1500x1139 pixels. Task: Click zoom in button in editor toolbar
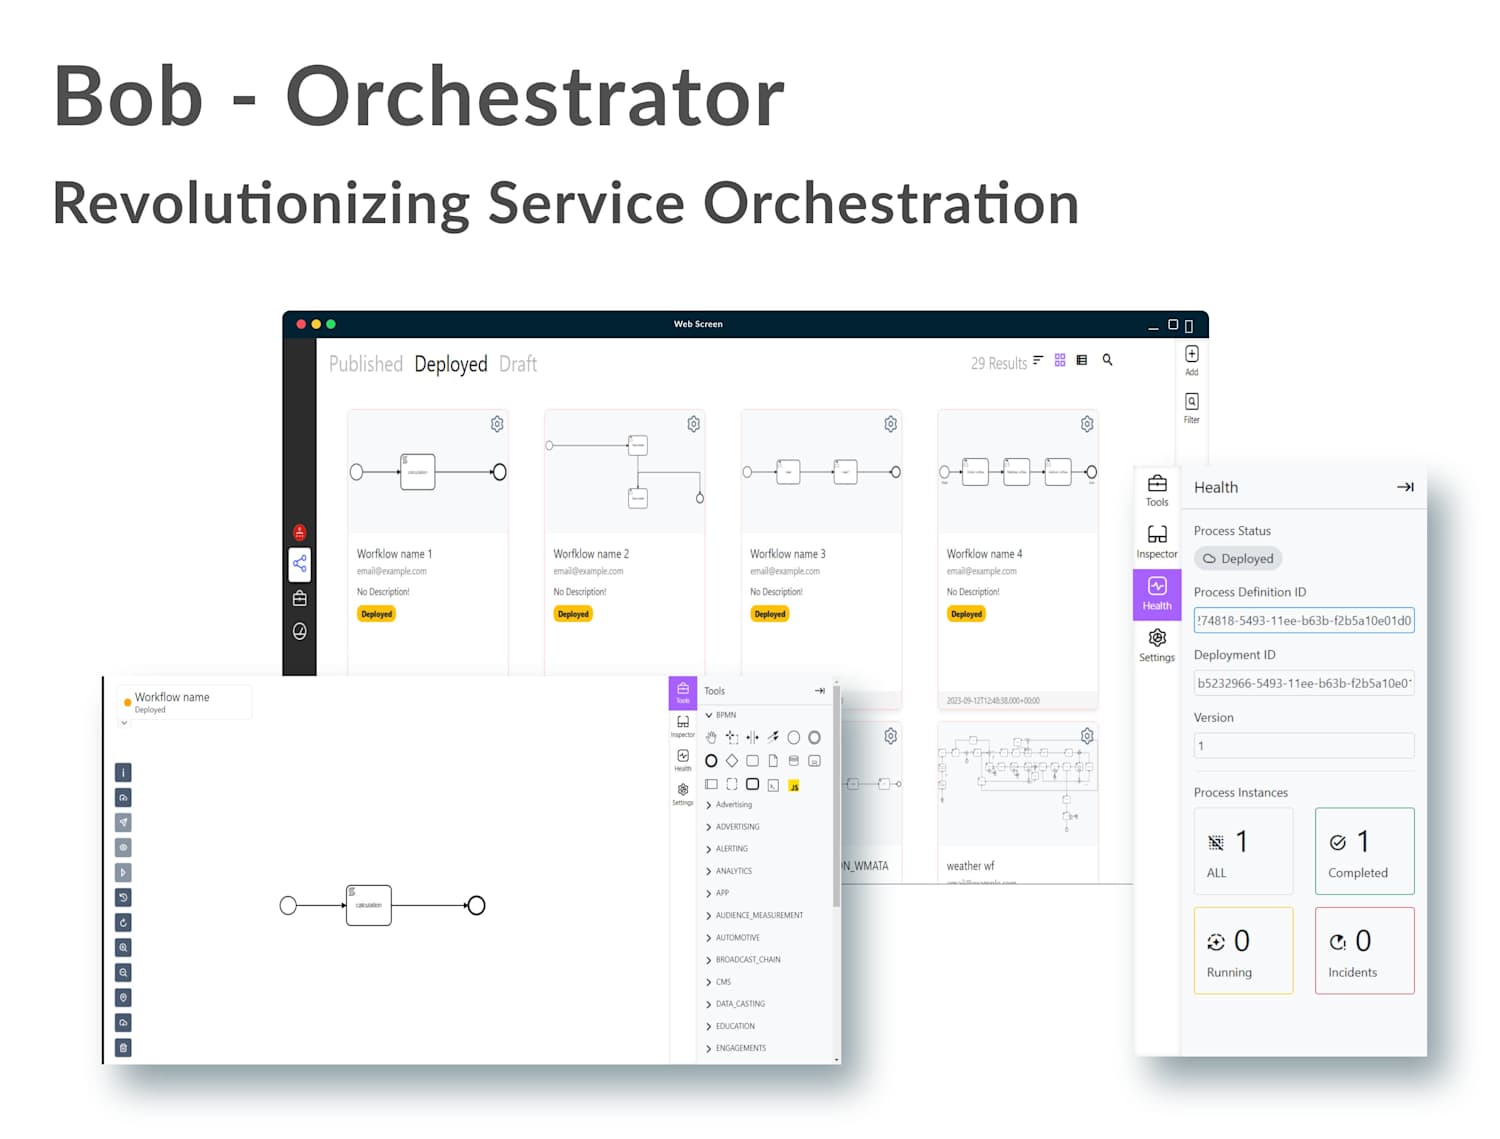click(x=123, y=948)
